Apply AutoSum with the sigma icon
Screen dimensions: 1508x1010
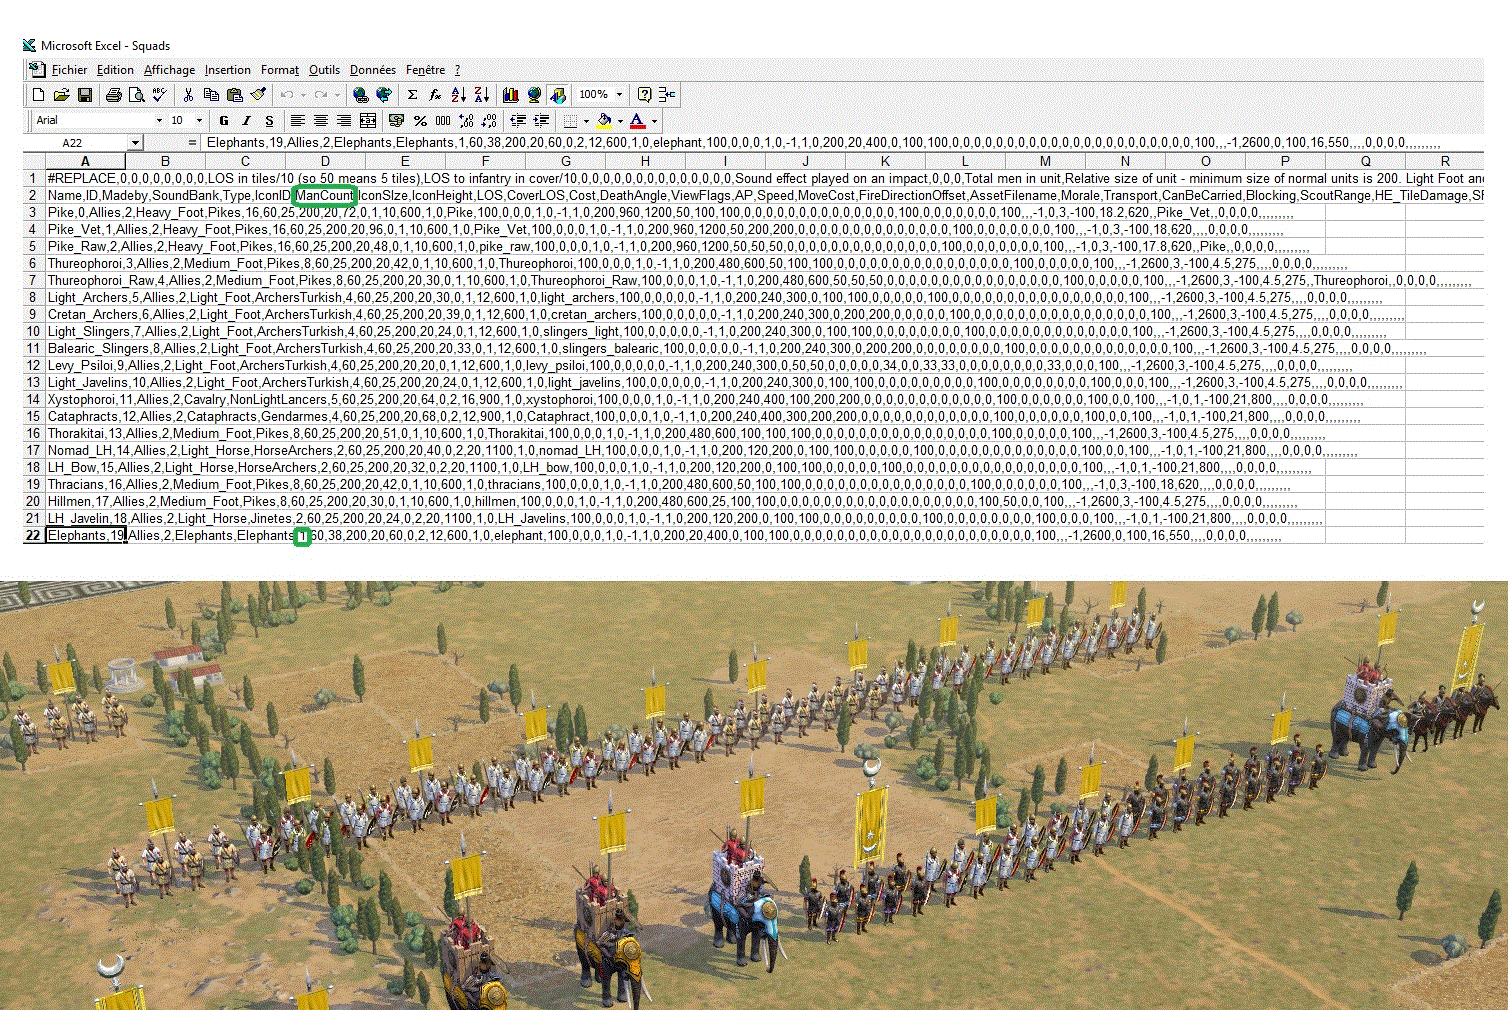(x=412, y=95)
